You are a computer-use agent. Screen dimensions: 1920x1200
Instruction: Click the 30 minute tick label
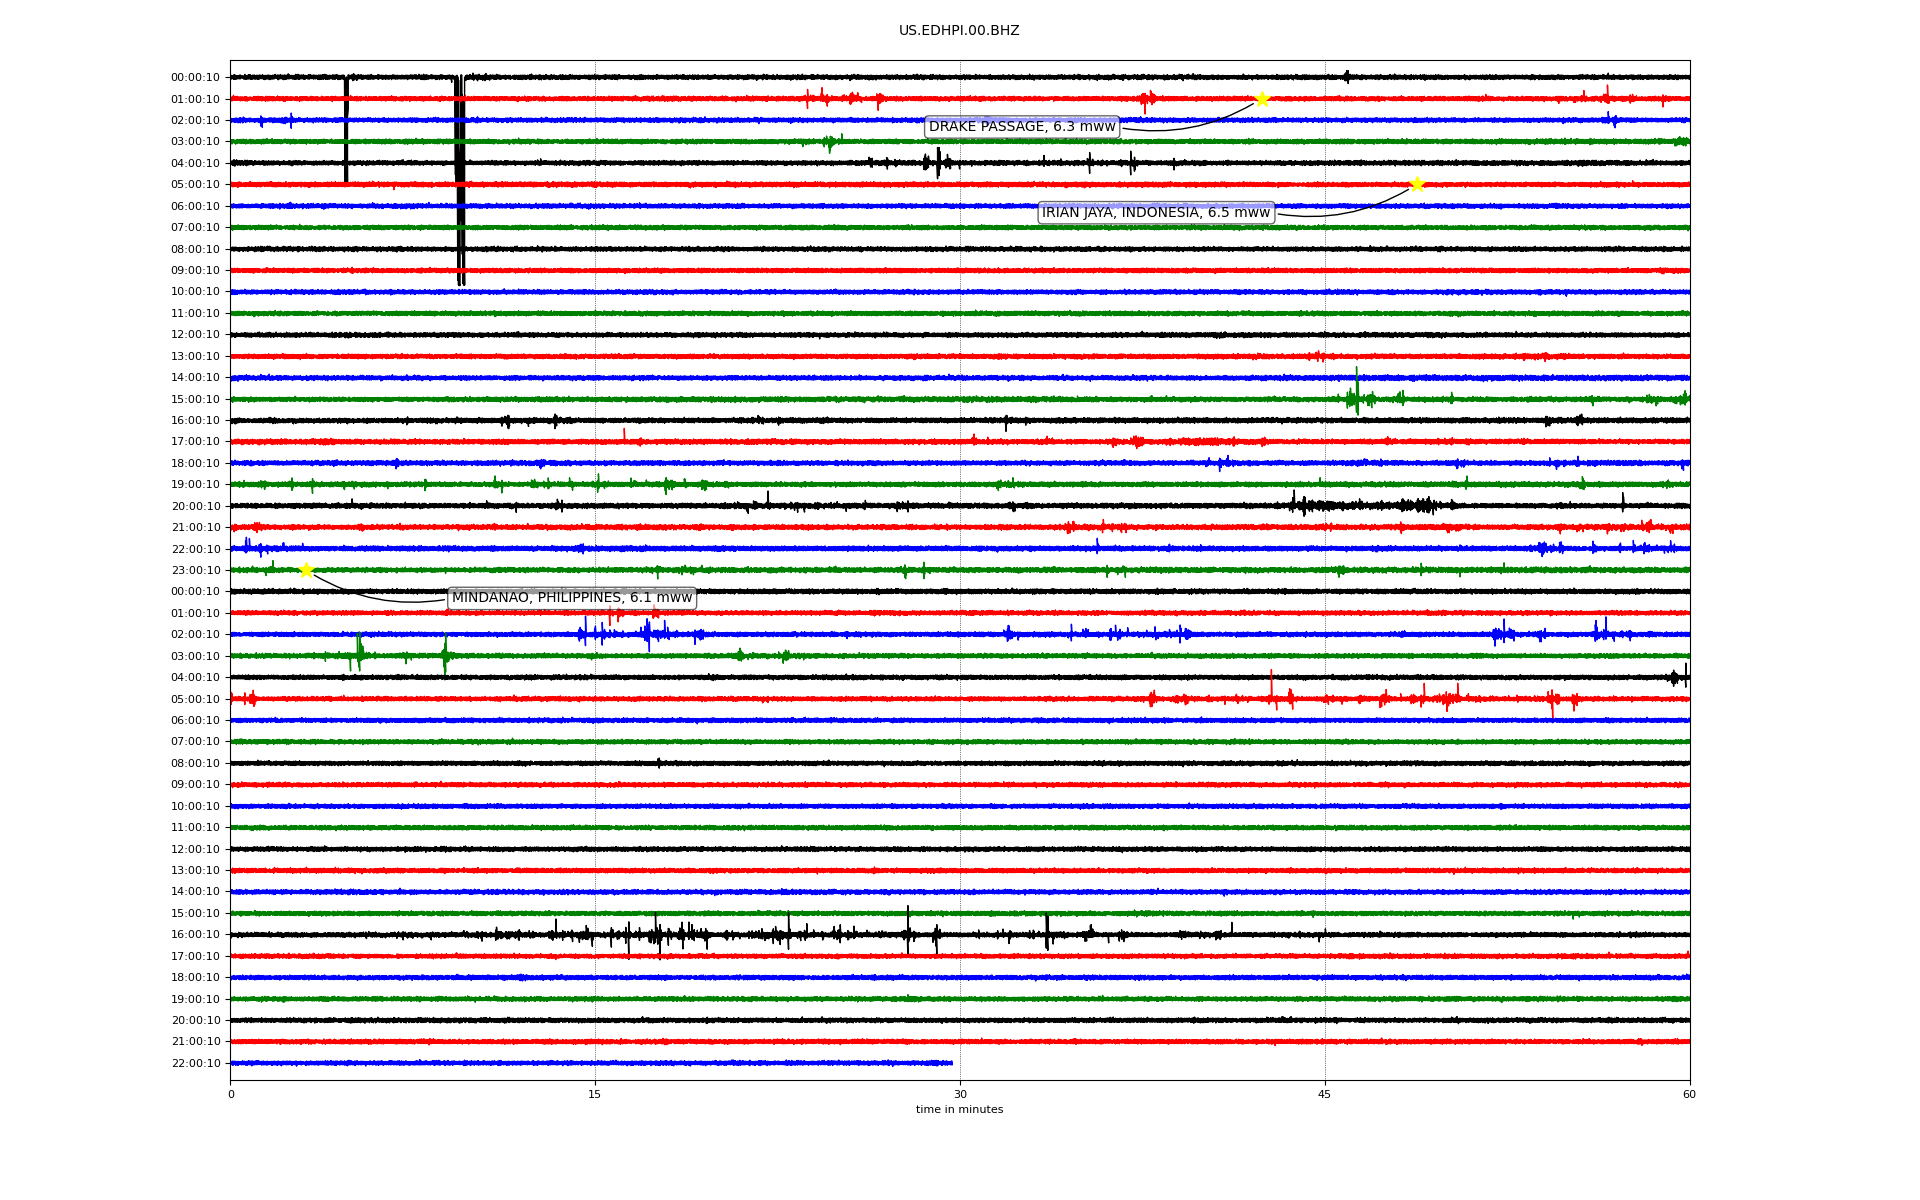pyautogui.click(x=960, y=1094)
